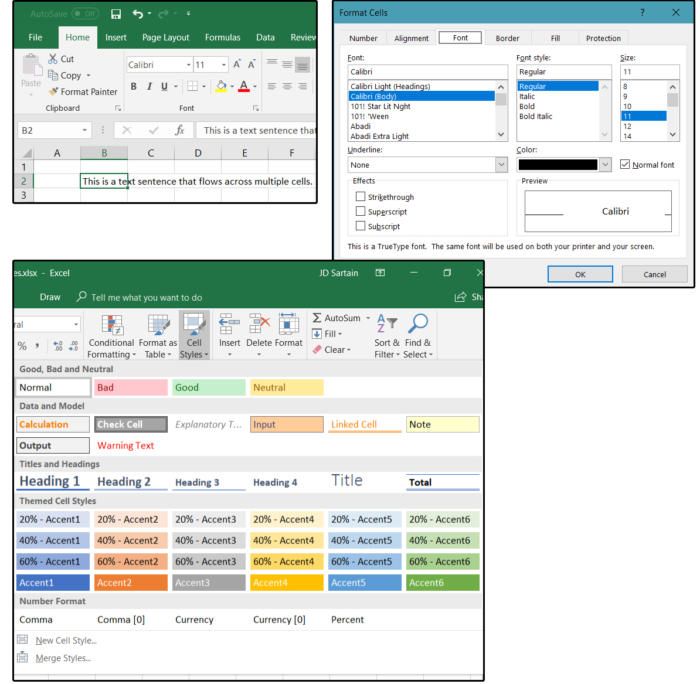Image resolution: width=700 pixels, height=684 pixels.
Task: Open the Protection tab in Format Cells
Action: [x=603, y=38]
